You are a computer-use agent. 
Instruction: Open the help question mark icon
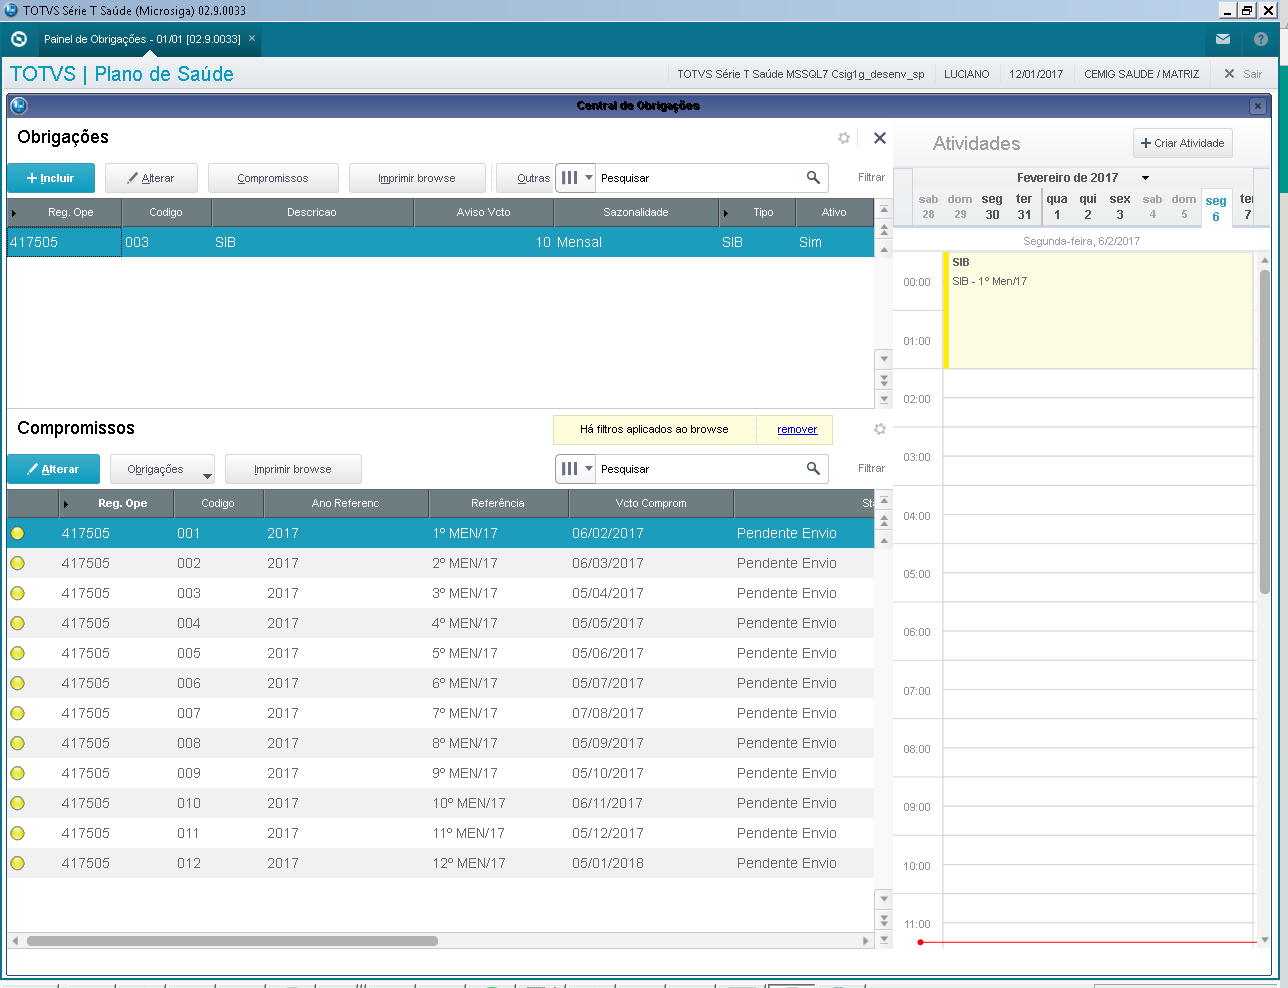point(1261,39)
